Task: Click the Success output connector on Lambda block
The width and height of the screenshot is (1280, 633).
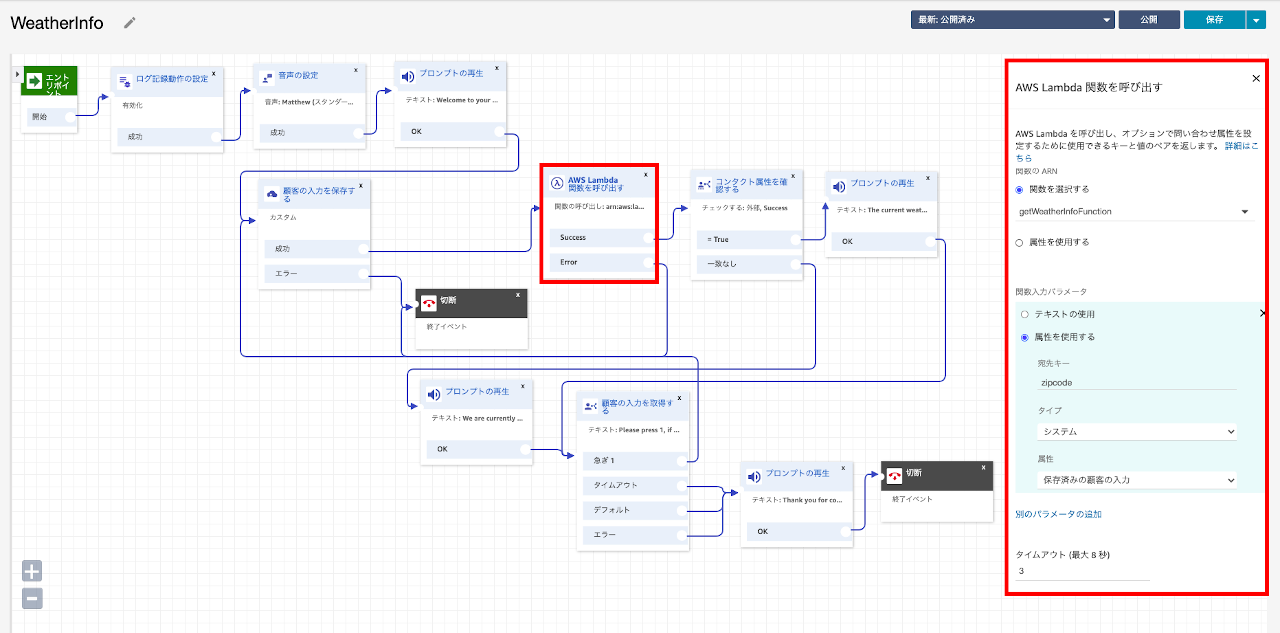Action: [648, 238]
